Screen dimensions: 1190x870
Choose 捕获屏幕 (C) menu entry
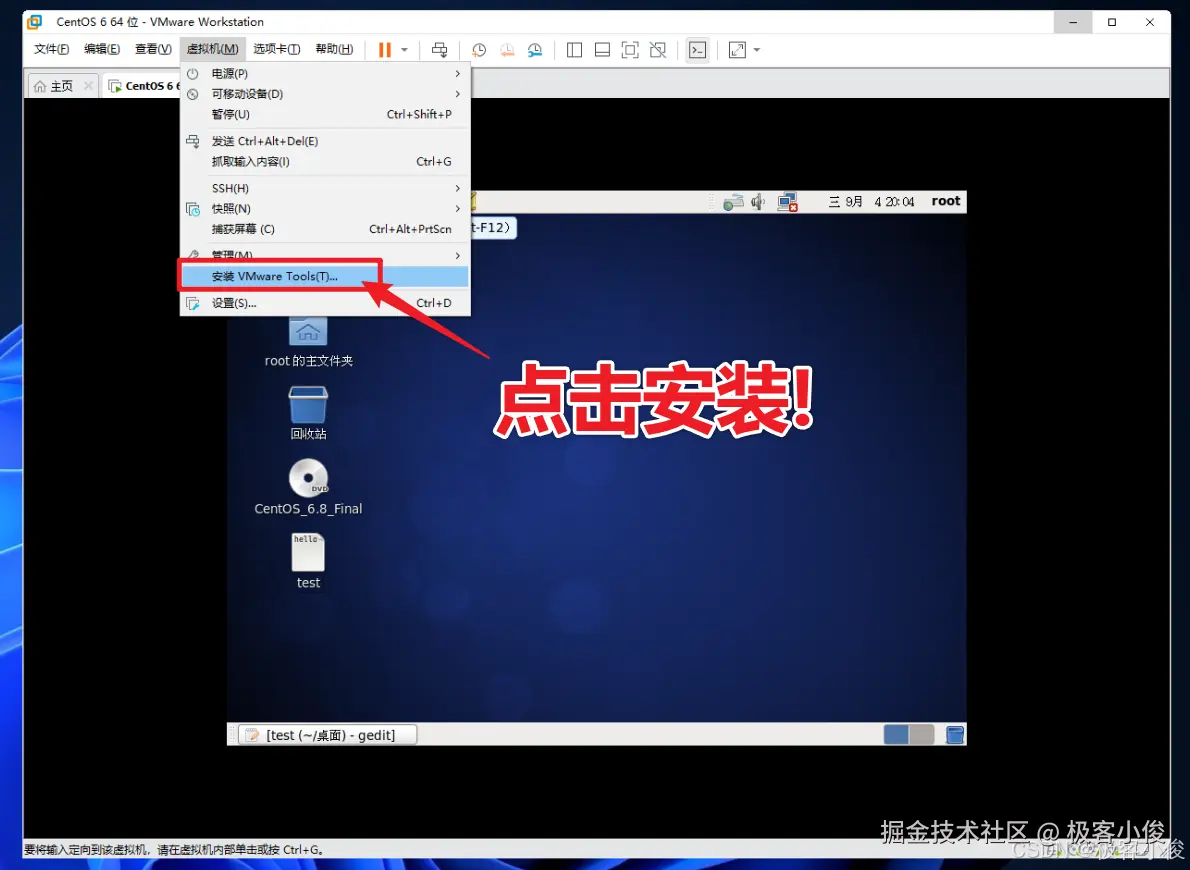pyautogui.click(x=325, y=229)
